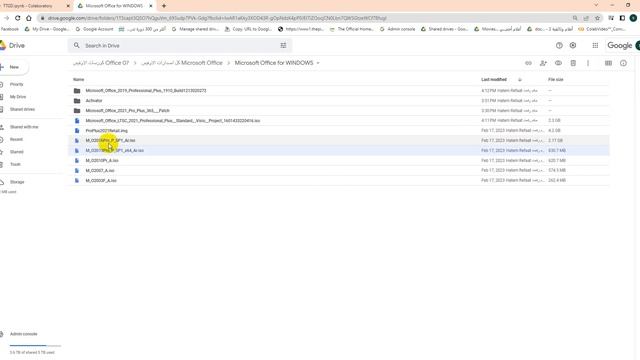Open Admin console link in sidebar

click(x=23, y=334)
